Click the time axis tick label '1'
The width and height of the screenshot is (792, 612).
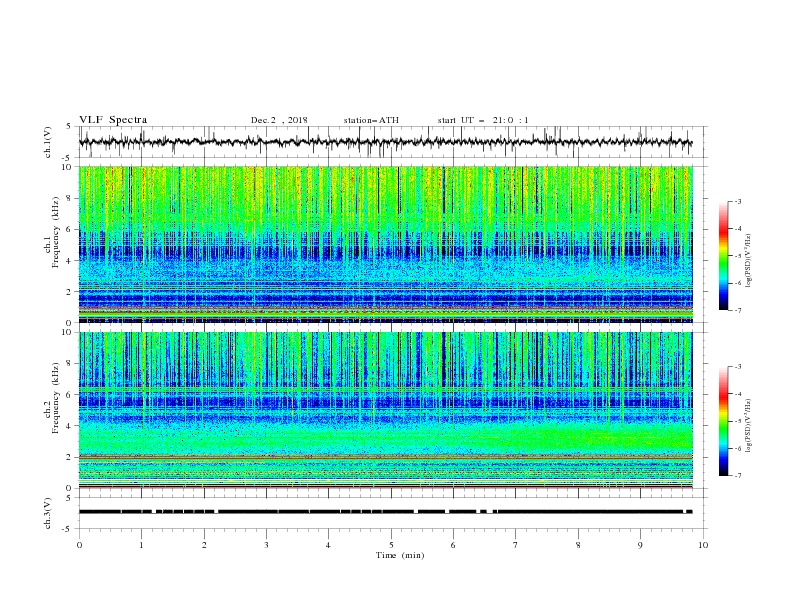click(x=141, y=545)
